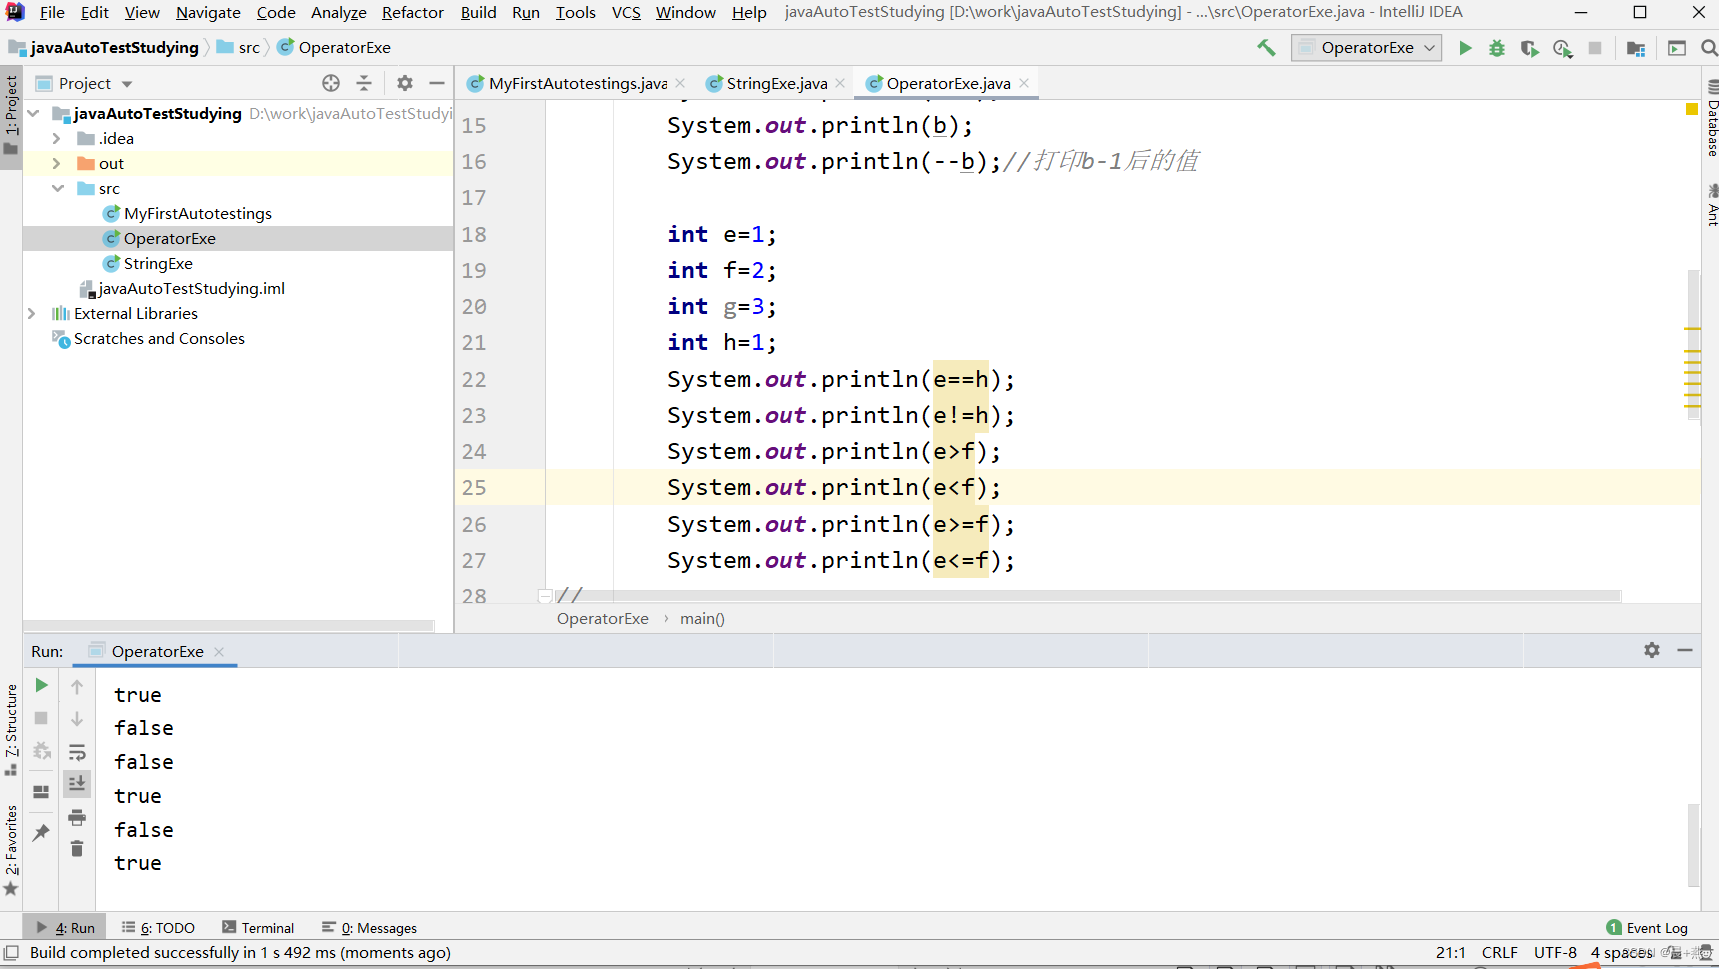1719x969 pixels.
Task: Expand the .idea folder
Action: 57,138
